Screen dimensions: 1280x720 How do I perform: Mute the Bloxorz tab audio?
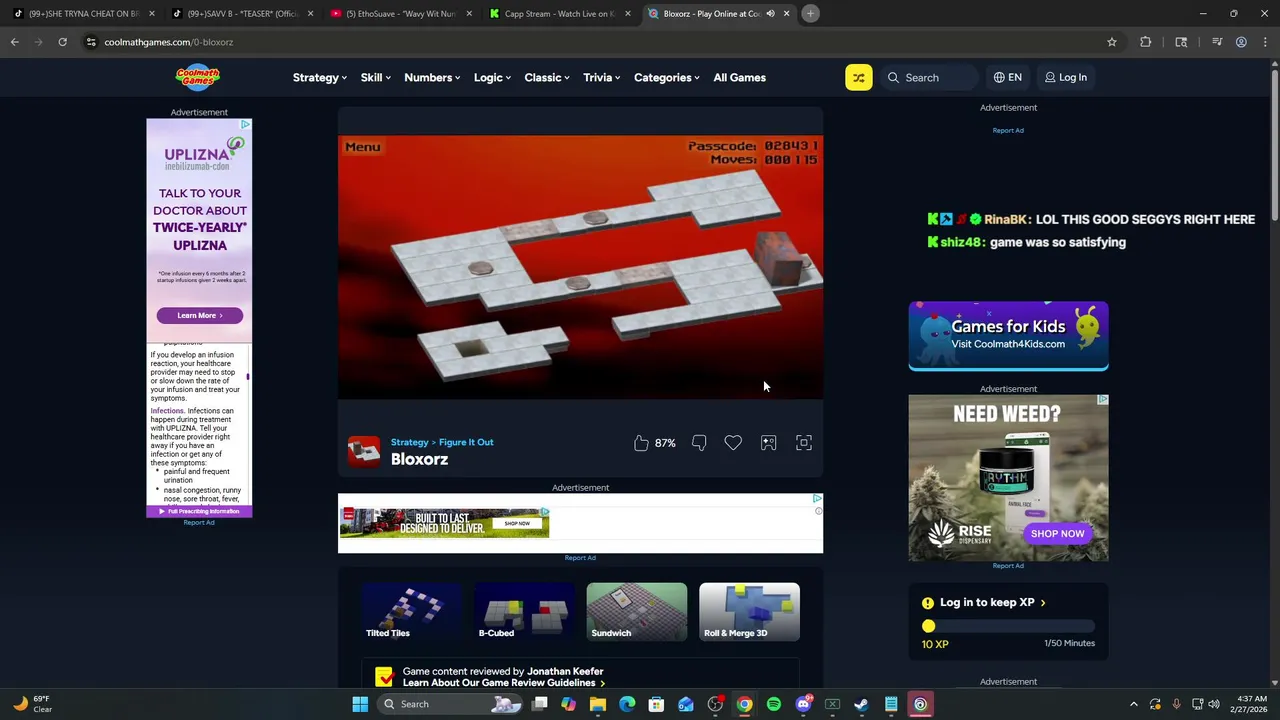pyautogui.click(x=770, y=13)
